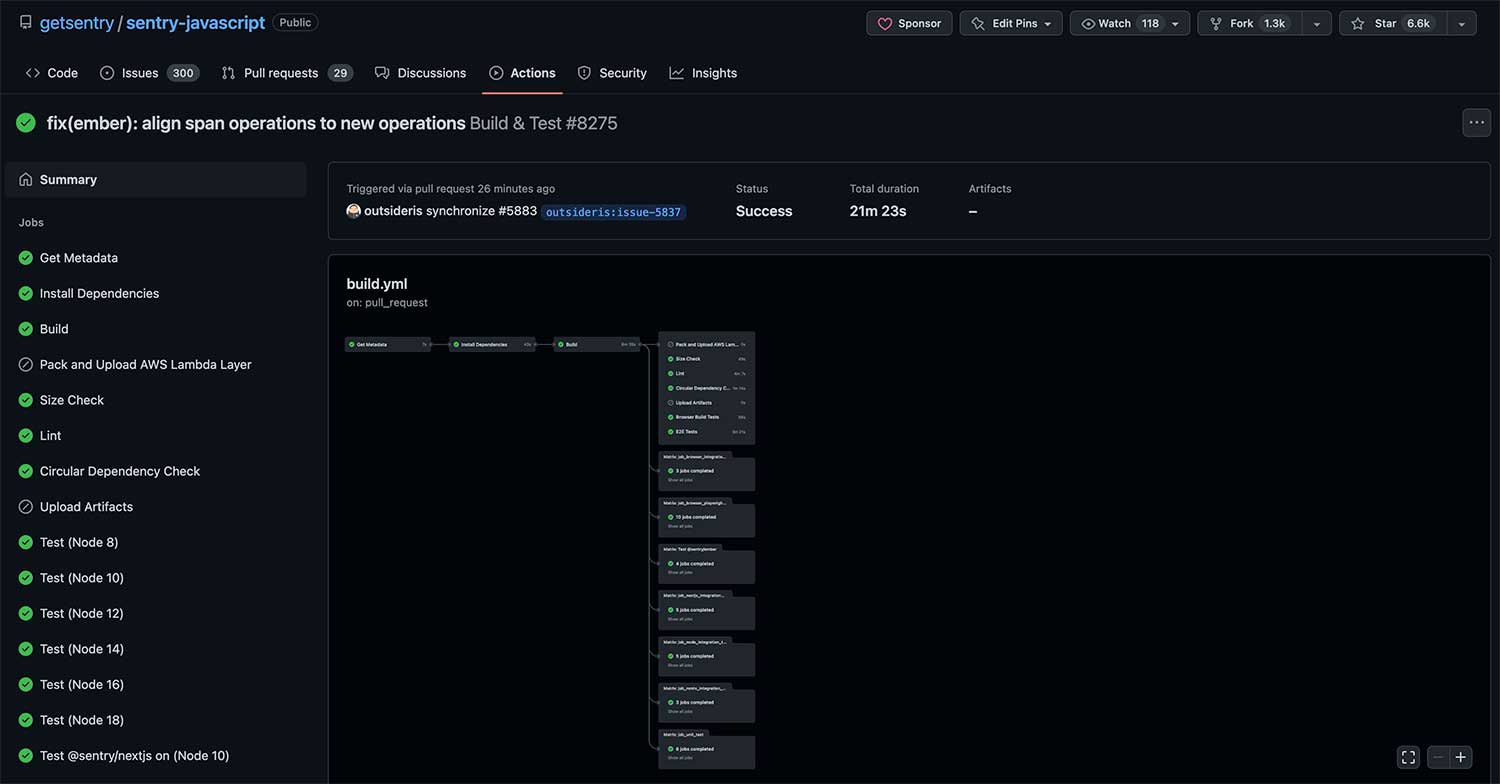
Task: Open pull request #5883 link
Action: [x=517, y=211]
